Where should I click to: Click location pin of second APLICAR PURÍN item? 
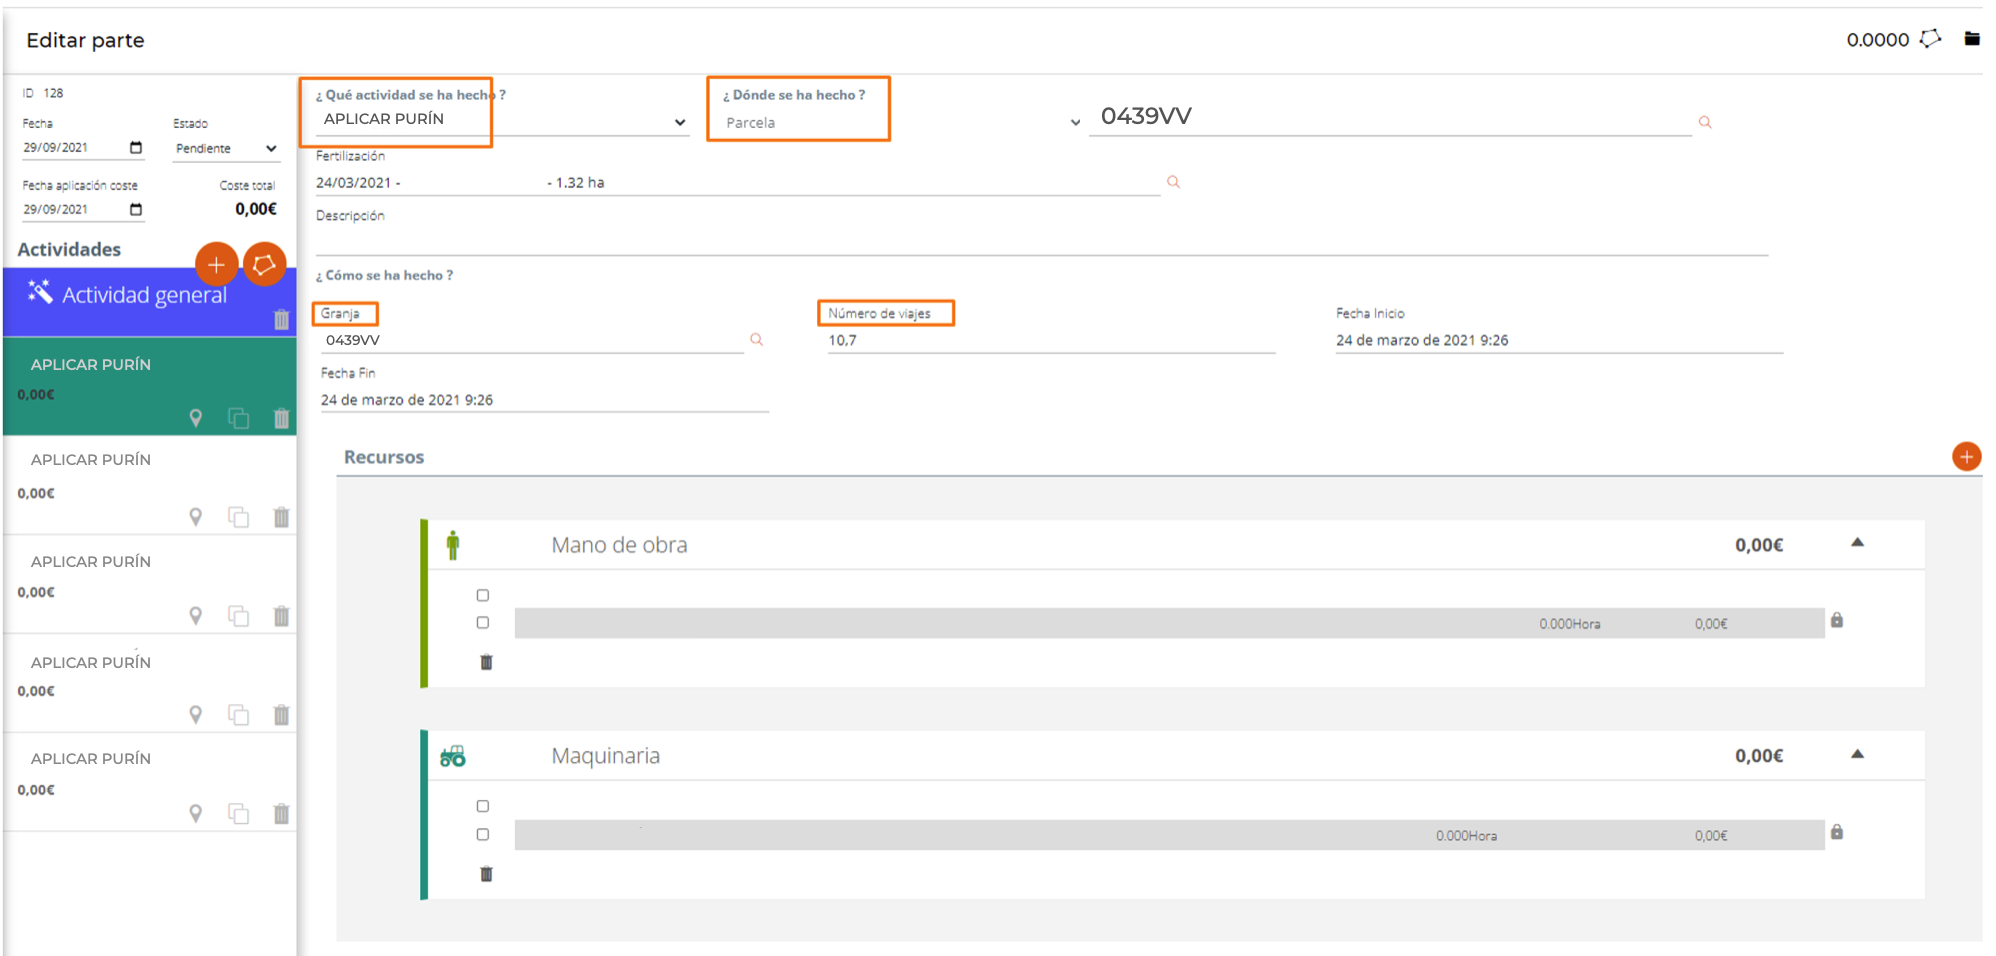[x=196, y=517]
